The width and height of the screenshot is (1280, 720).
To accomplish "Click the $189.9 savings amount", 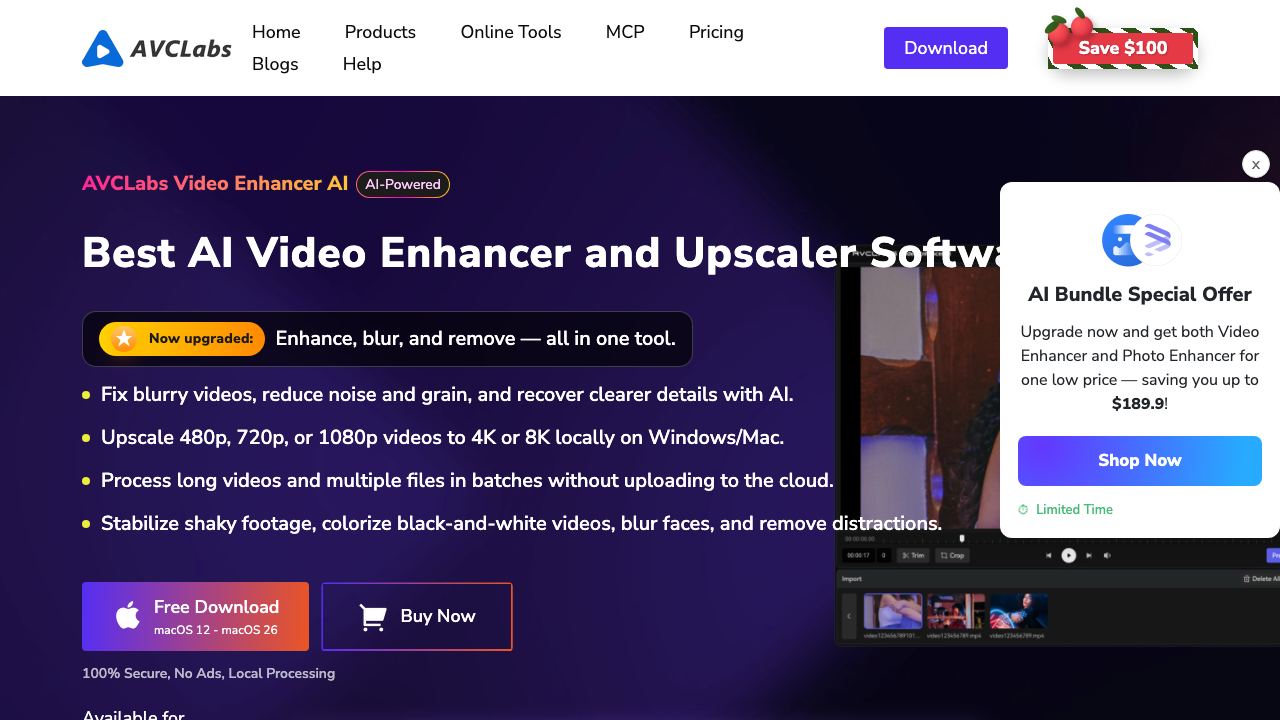I will 1138,404.
